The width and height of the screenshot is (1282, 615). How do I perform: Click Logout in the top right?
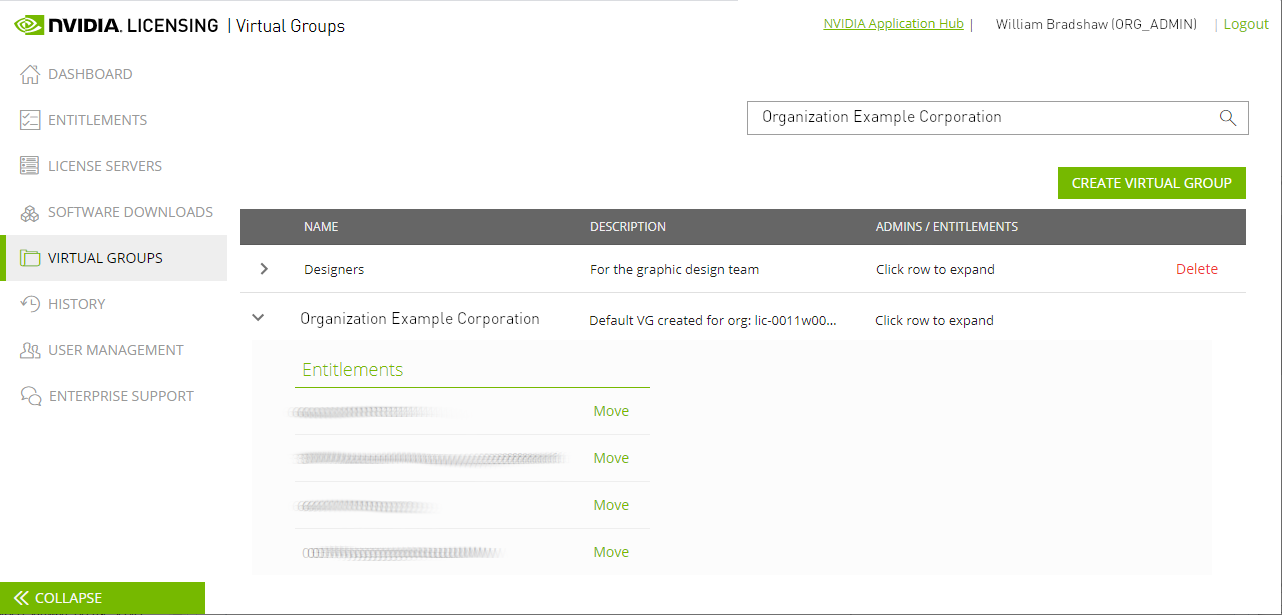(1245, 23)
